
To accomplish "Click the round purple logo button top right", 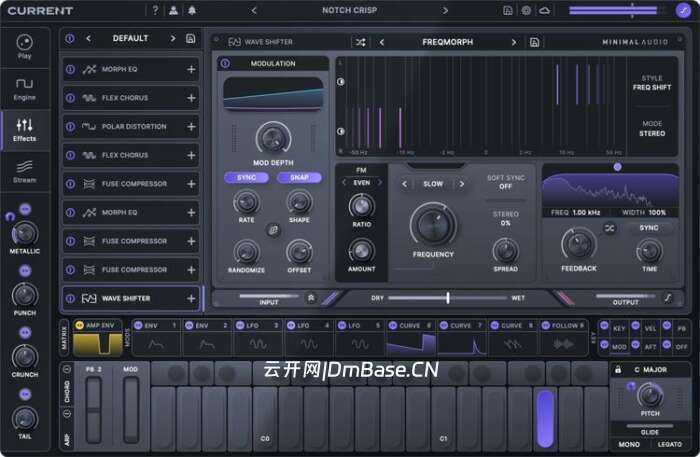I will point(683,10).
